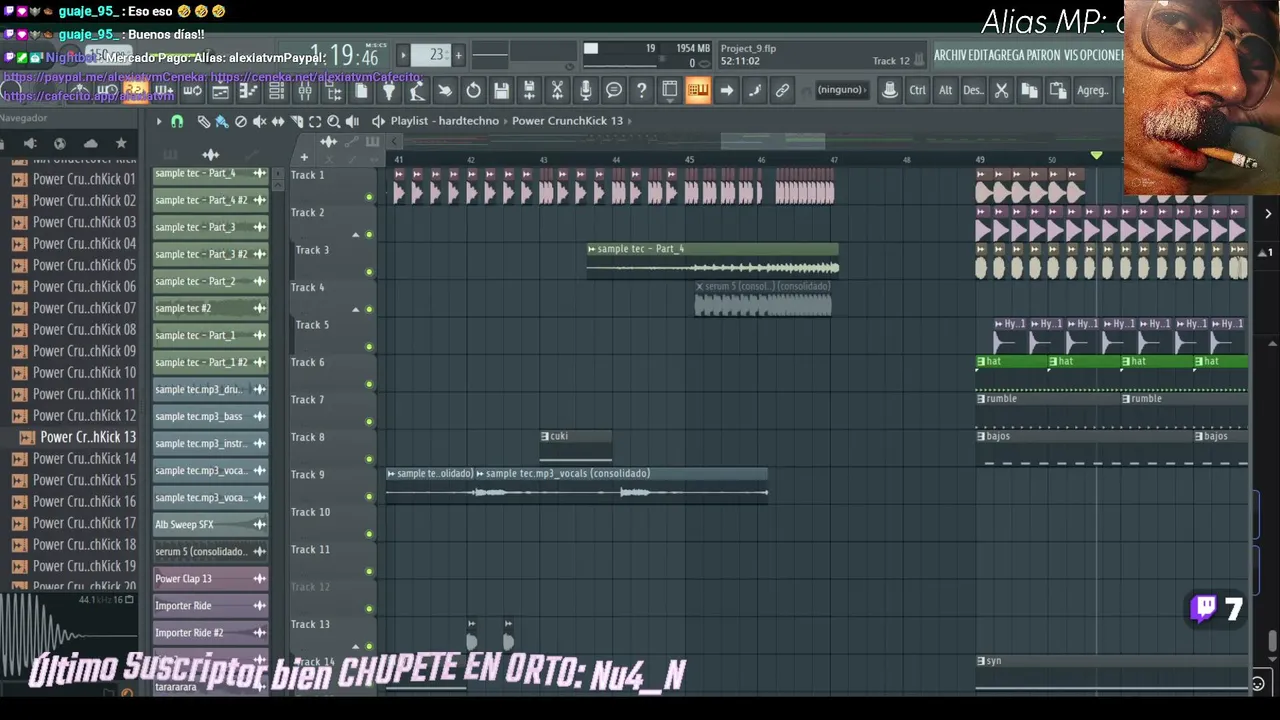The image size is (1280, 720).
Task: Open the sample tec - Part_4 clip menu
Action: (592, 249)
